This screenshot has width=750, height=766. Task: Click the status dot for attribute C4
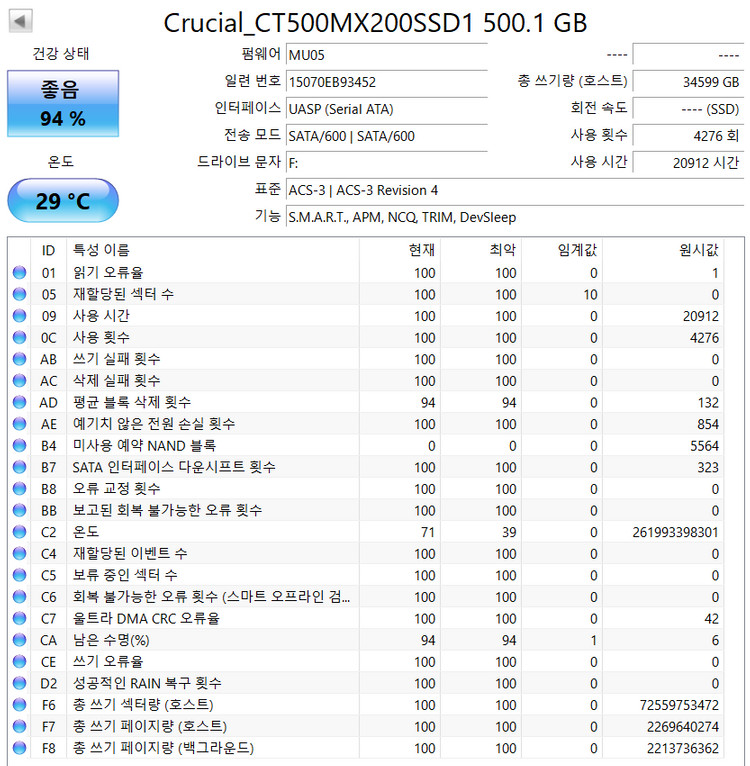(x=20, y=553)
